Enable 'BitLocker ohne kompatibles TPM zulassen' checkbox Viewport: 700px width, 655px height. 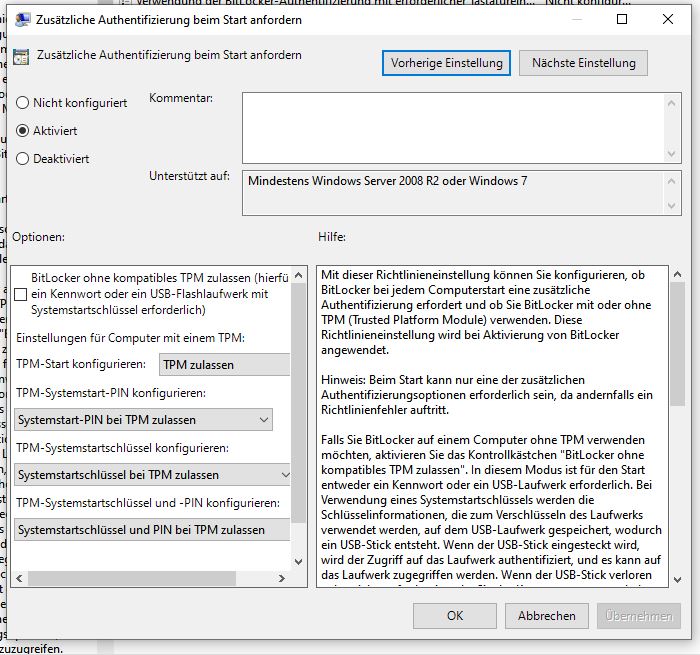point(21,294)
